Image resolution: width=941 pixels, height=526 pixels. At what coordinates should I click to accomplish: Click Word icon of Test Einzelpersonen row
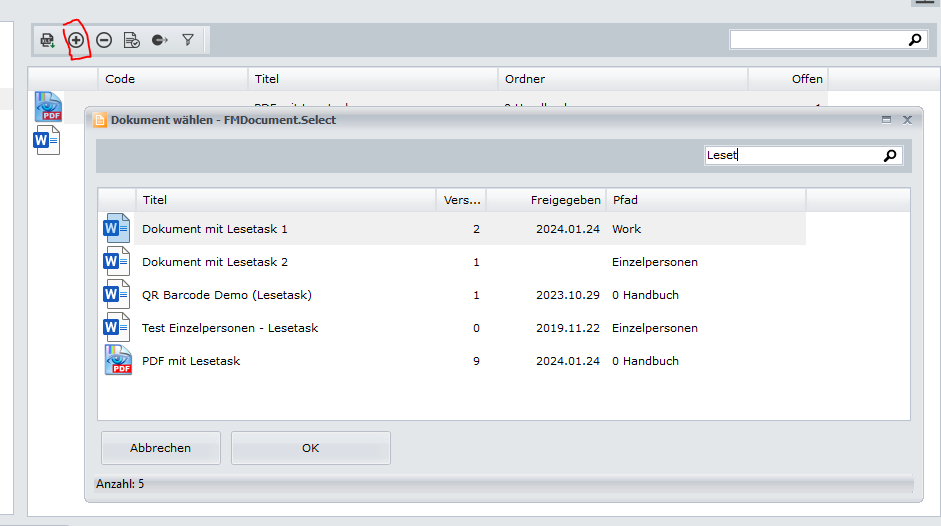click(x=116, y=327)
